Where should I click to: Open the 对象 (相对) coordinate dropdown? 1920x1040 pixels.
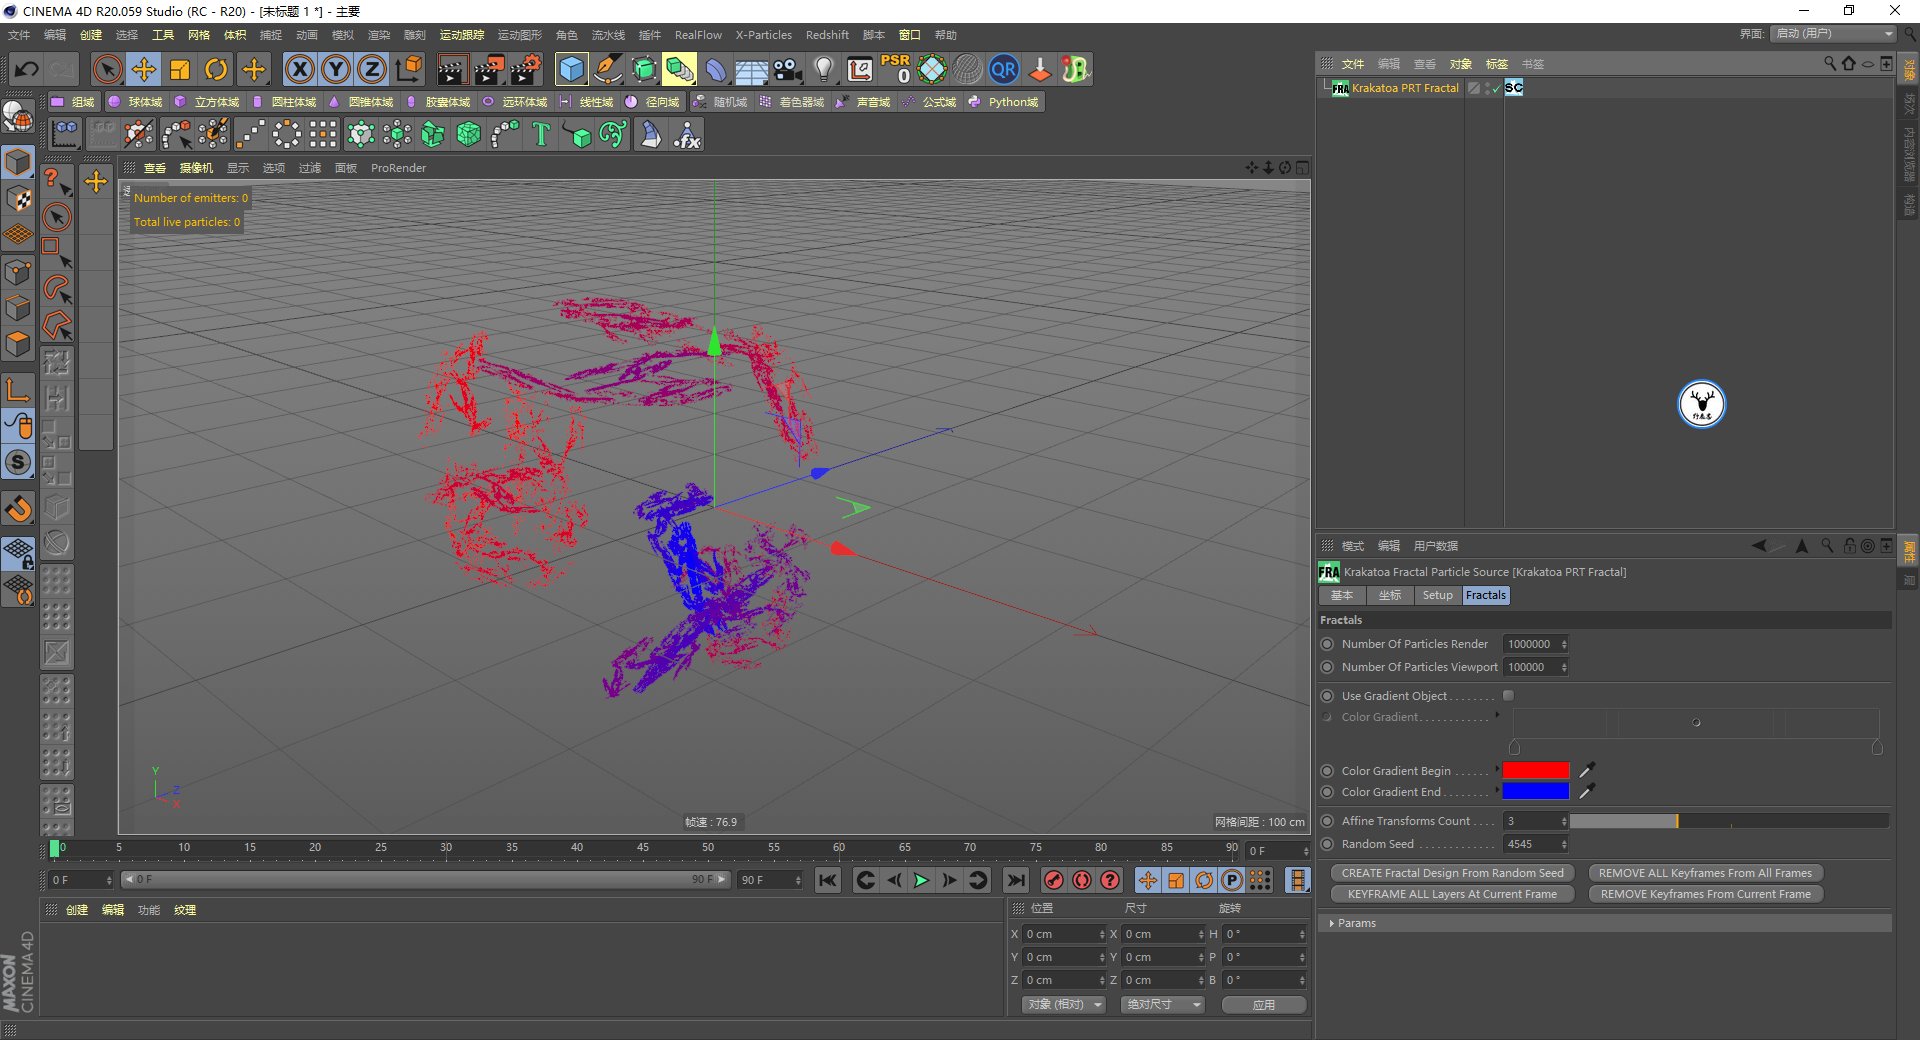[x=1064, y=1004]
